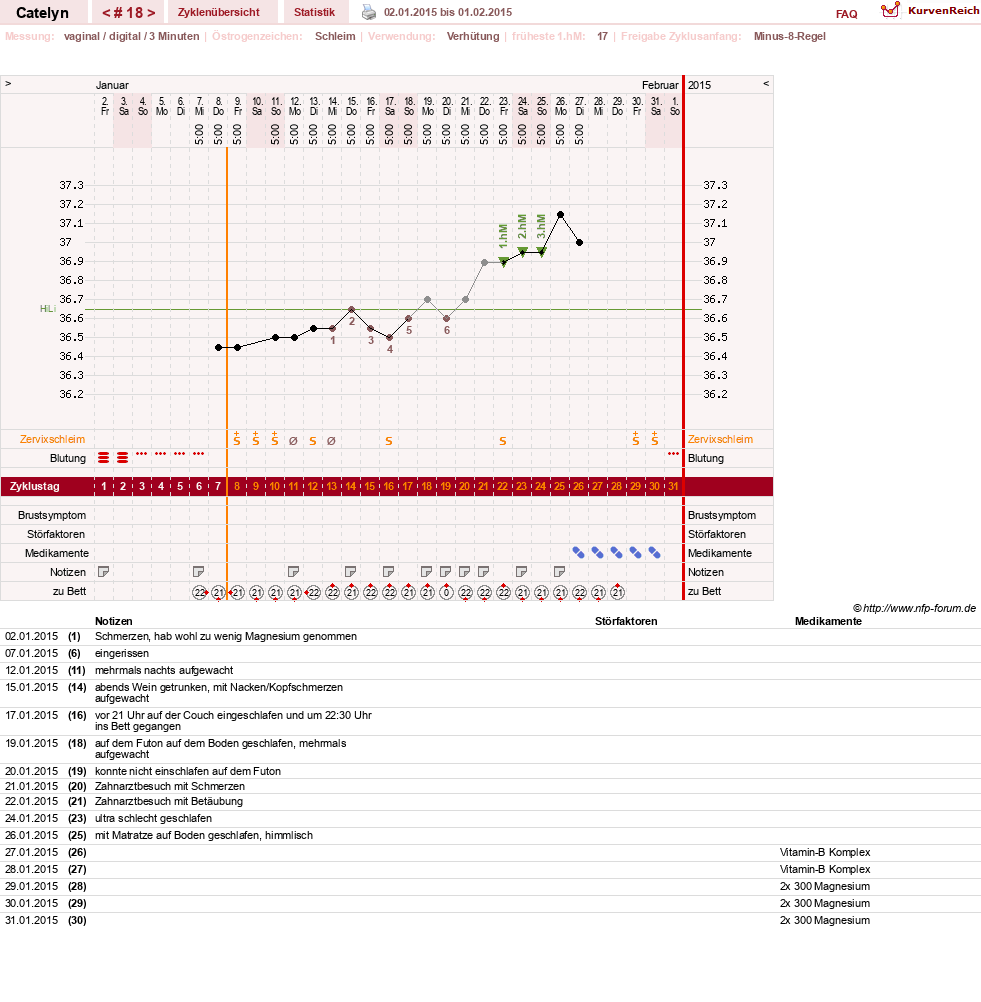Open the note icon on cycle day 1
The image size is (981, 1002).
click(104, 572)
